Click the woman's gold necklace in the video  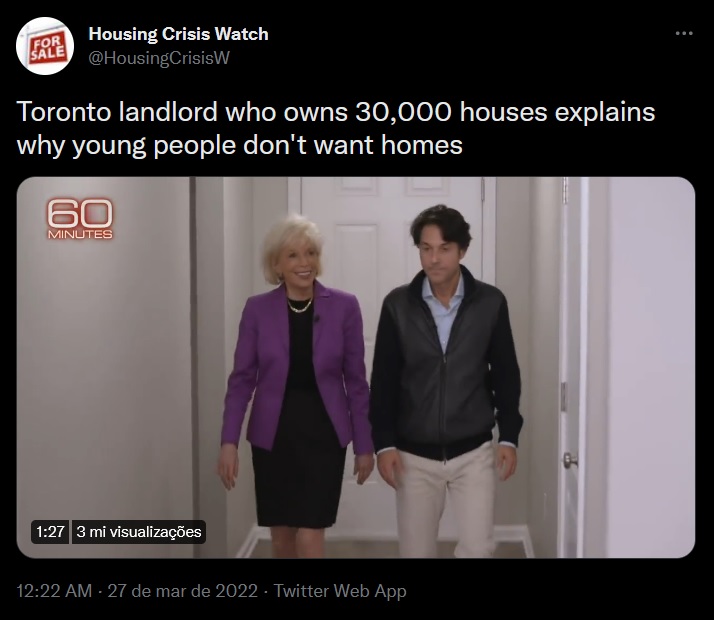pyautogui.click(x=300, y=306)
